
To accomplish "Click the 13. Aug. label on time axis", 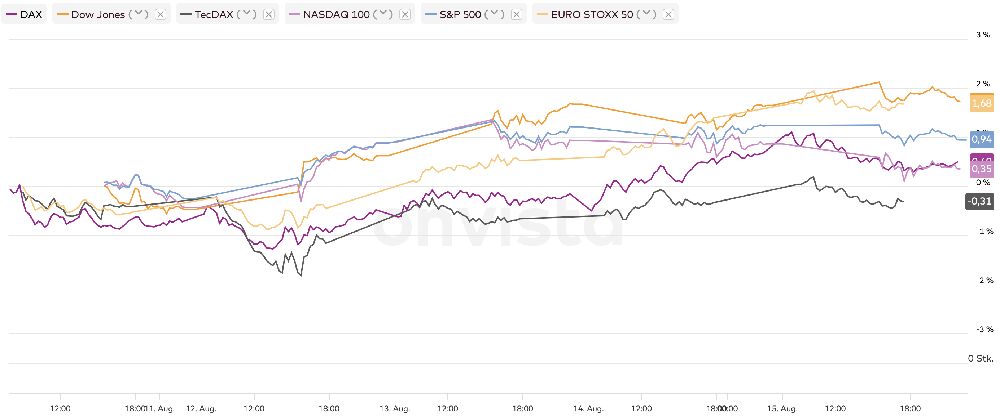I will pyautogui.click(x=392, y=408).
